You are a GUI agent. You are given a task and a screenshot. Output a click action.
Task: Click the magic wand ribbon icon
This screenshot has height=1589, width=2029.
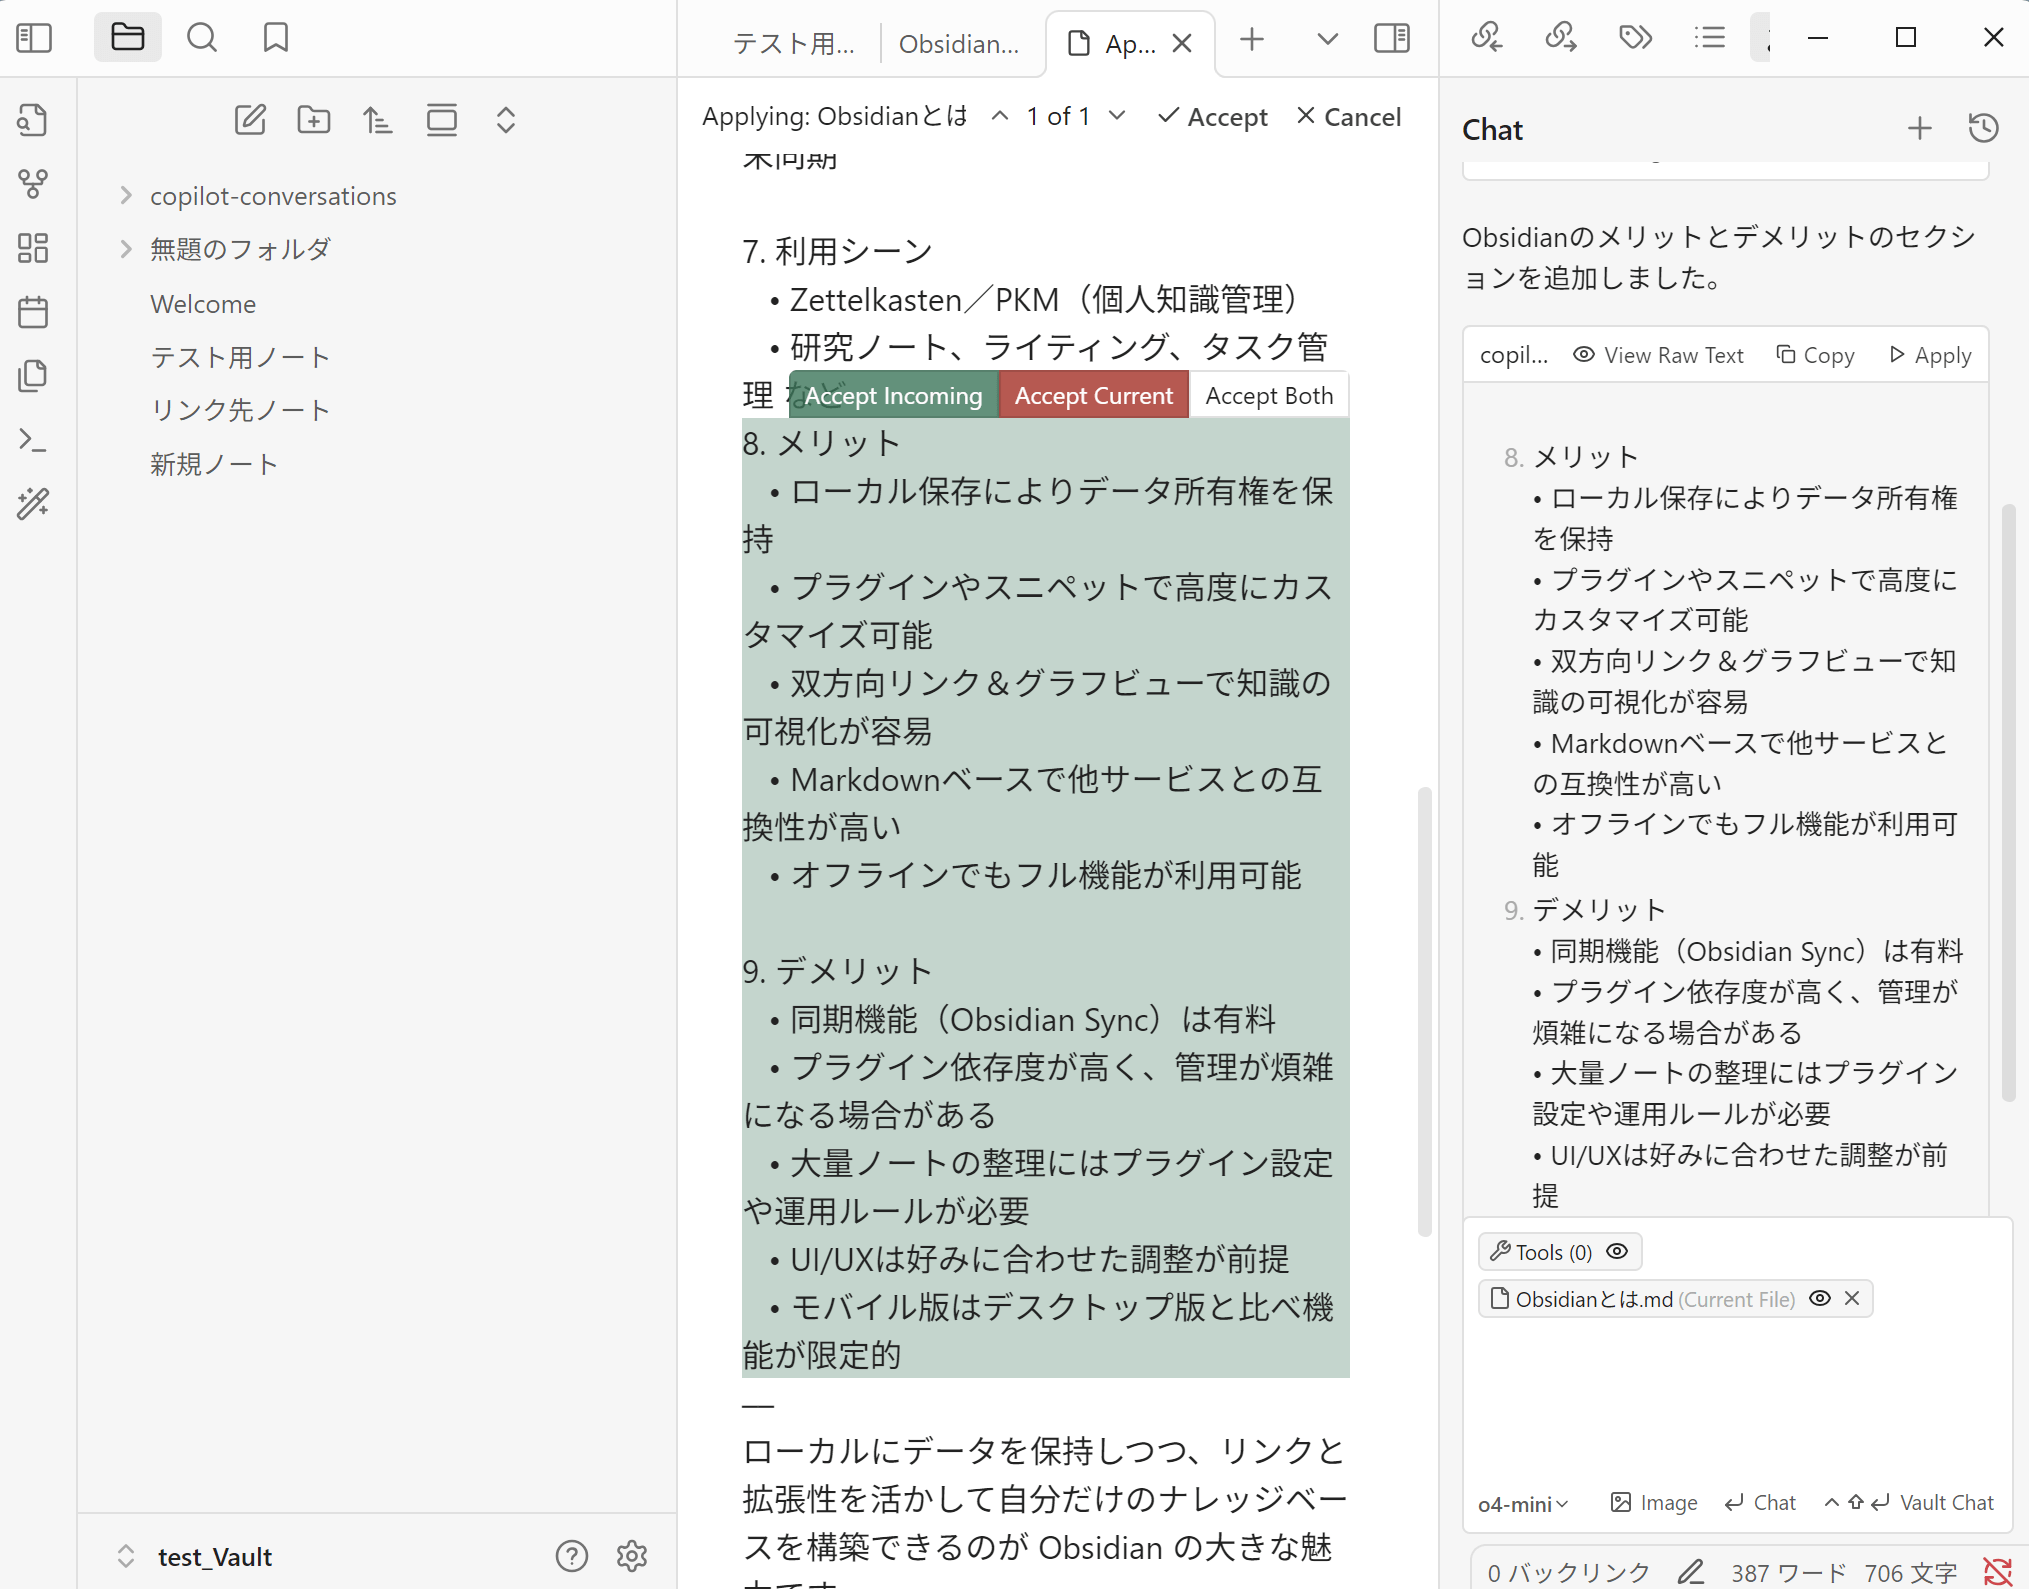(33, 504)
